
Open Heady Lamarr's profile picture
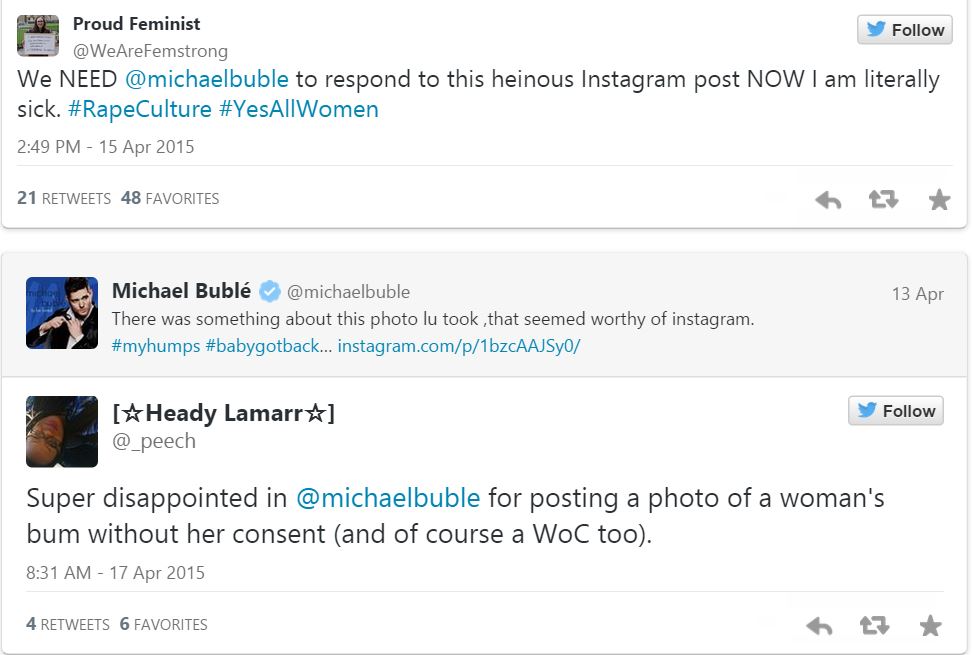(x=62, y=431)
